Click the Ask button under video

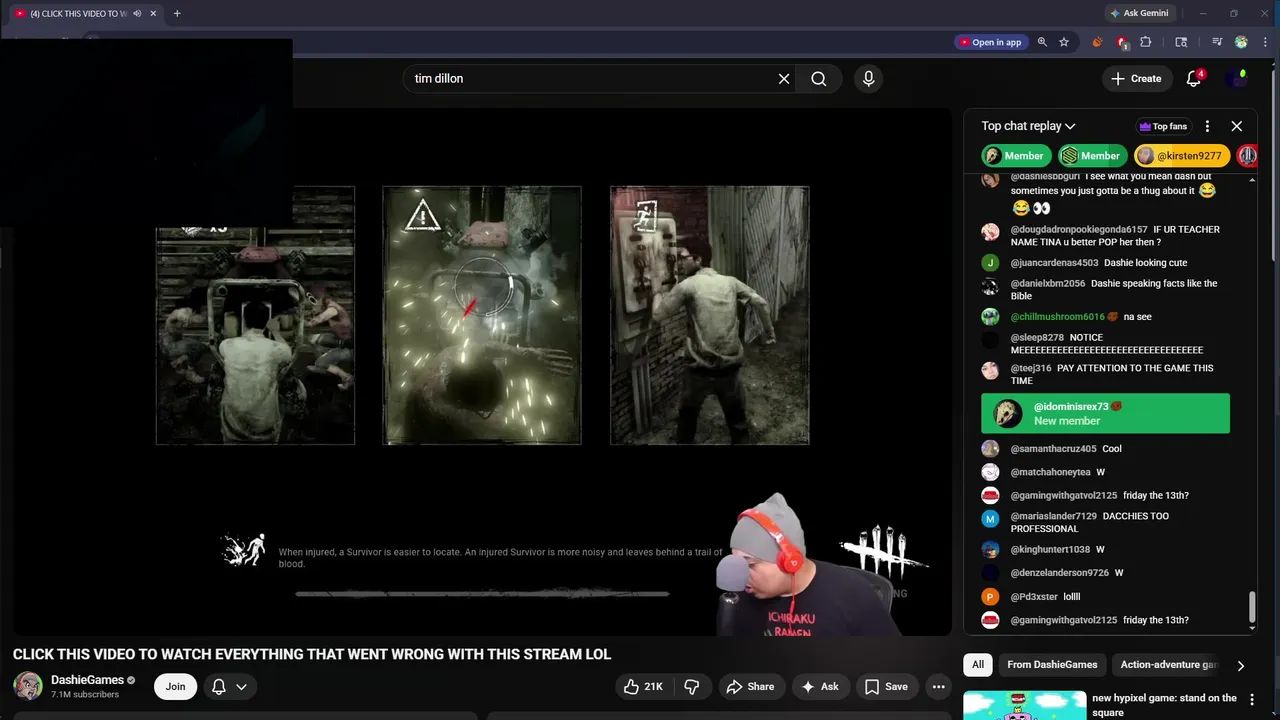click(x=820, y=686)
